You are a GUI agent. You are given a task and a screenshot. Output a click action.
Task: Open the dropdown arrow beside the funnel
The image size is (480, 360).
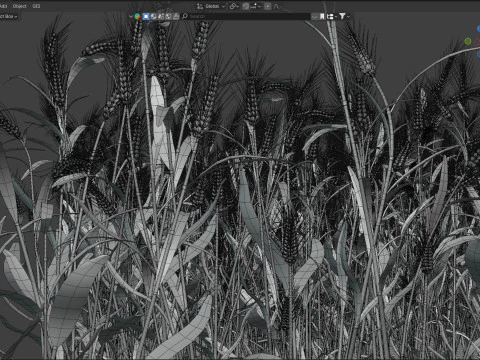pos(349,16)
